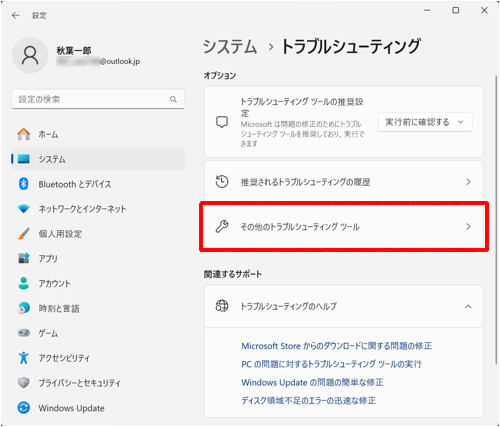Image resolution: width=500 pixels, height=427 pixels.
Task: Select 個人用設定 in the sidebar
Action: point(98,234)
